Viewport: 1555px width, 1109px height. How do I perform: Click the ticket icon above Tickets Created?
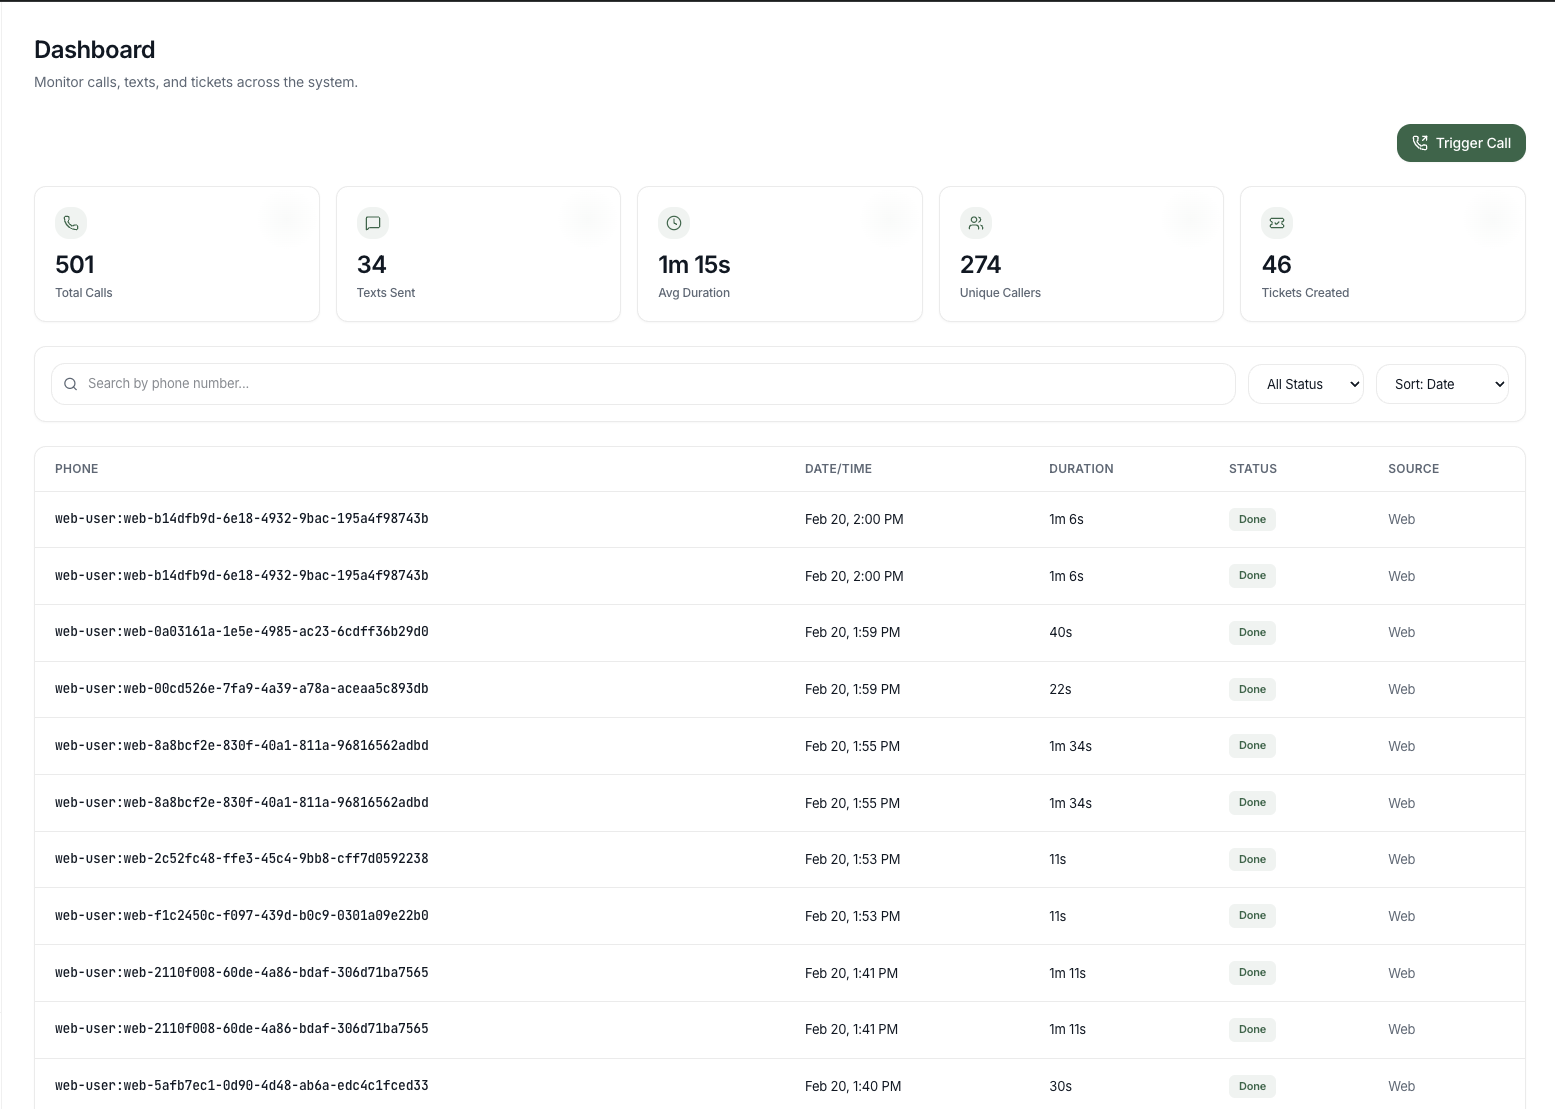click(1277, 223)
